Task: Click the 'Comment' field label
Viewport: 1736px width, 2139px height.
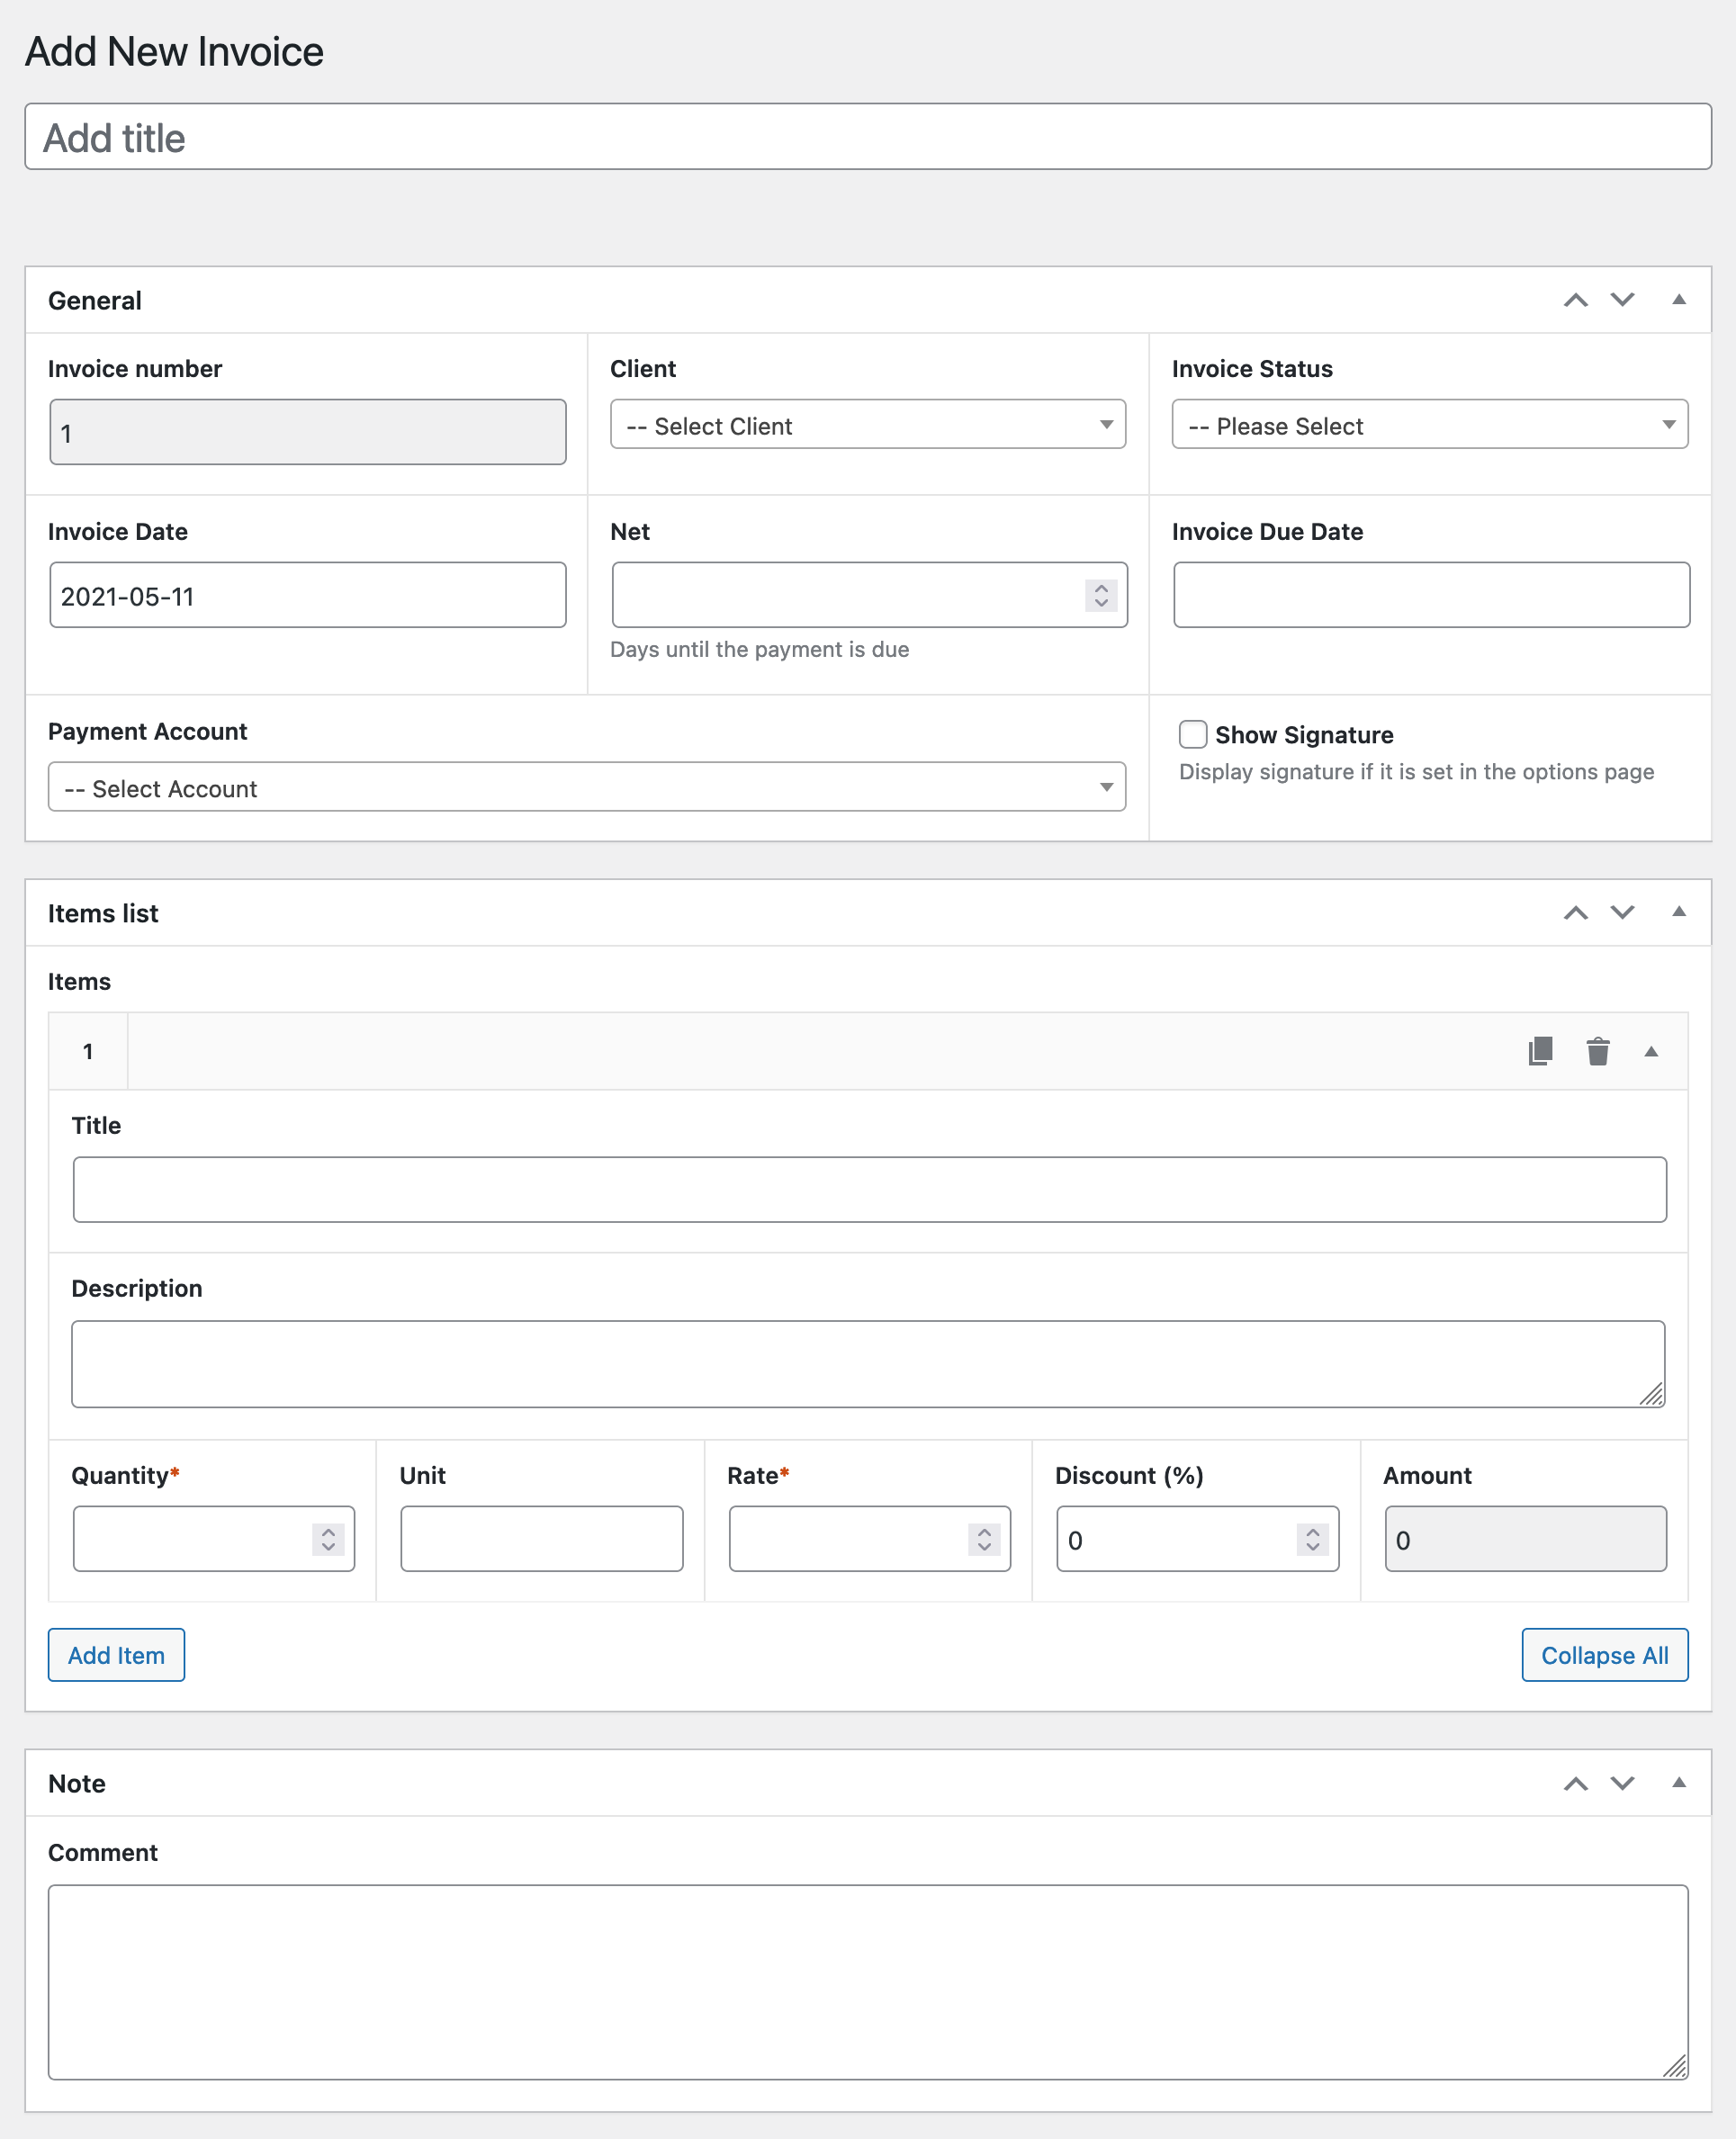Action: [103, 1852]
